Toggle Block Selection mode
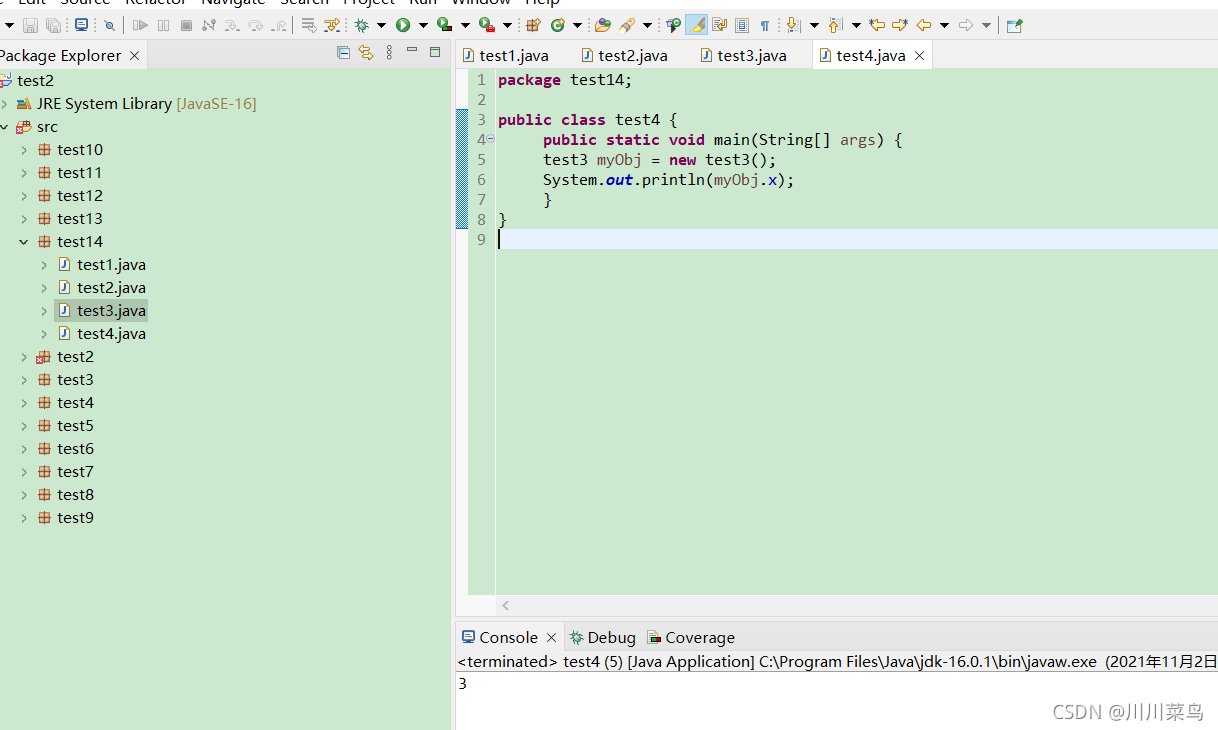The image size is (1218, 730). click(741, 25)
